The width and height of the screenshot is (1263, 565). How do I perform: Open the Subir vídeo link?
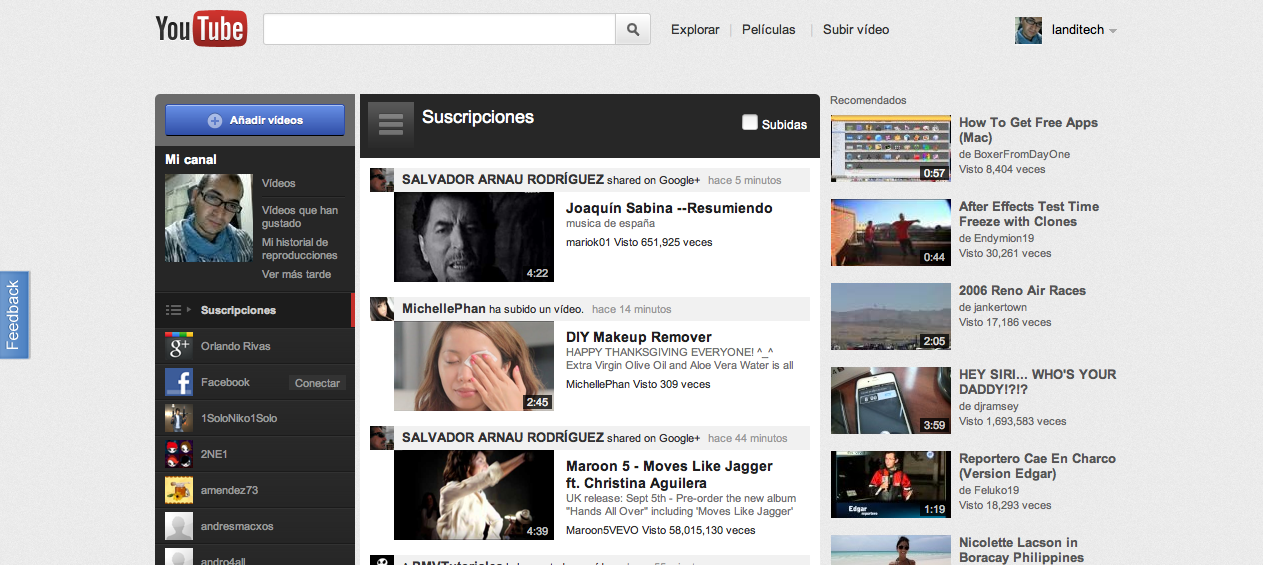point(856,30)
